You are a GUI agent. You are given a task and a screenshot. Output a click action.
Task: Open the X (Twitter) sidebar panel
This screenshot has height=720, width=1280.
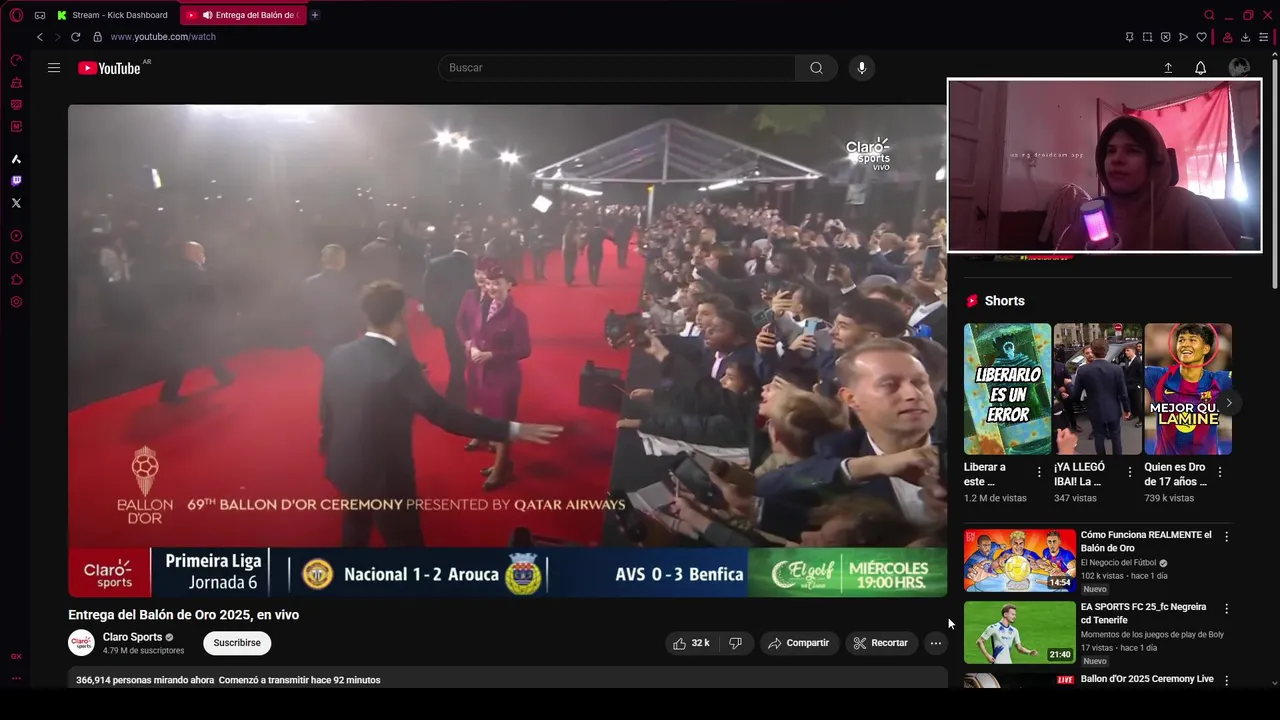point(16,203)
